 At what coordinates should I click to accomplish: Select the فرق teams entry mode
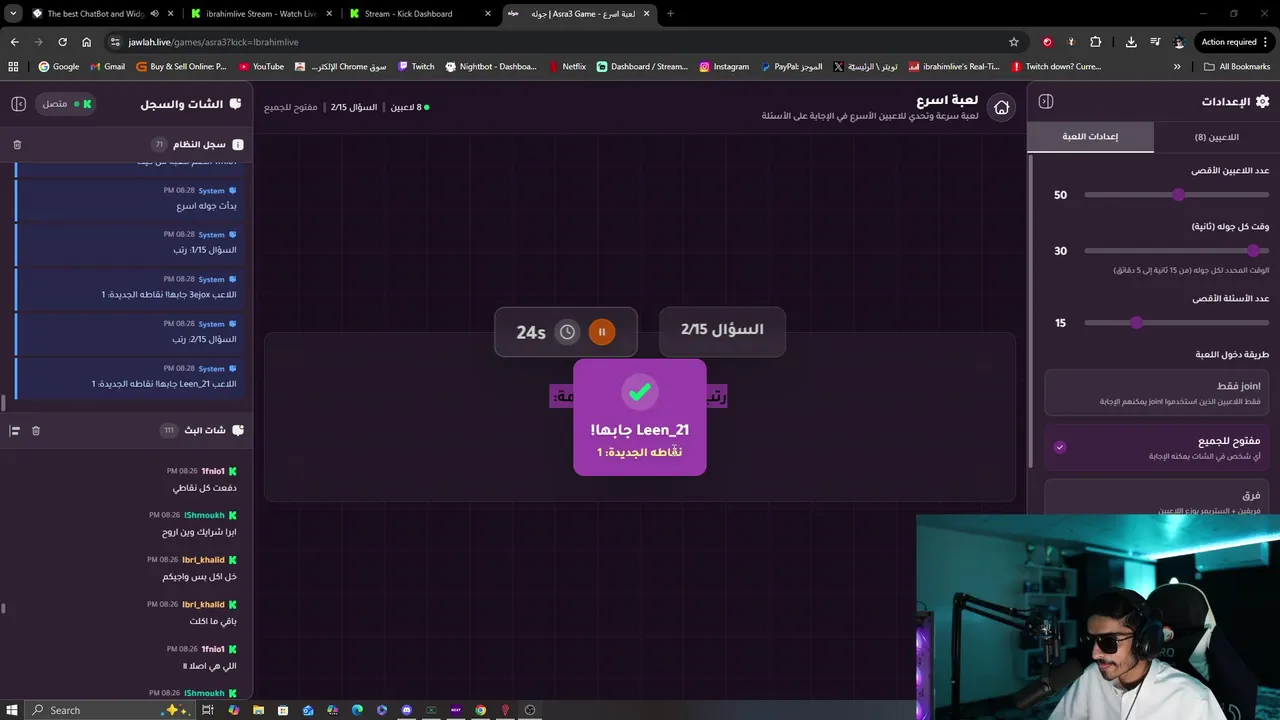click(1156, 497)
